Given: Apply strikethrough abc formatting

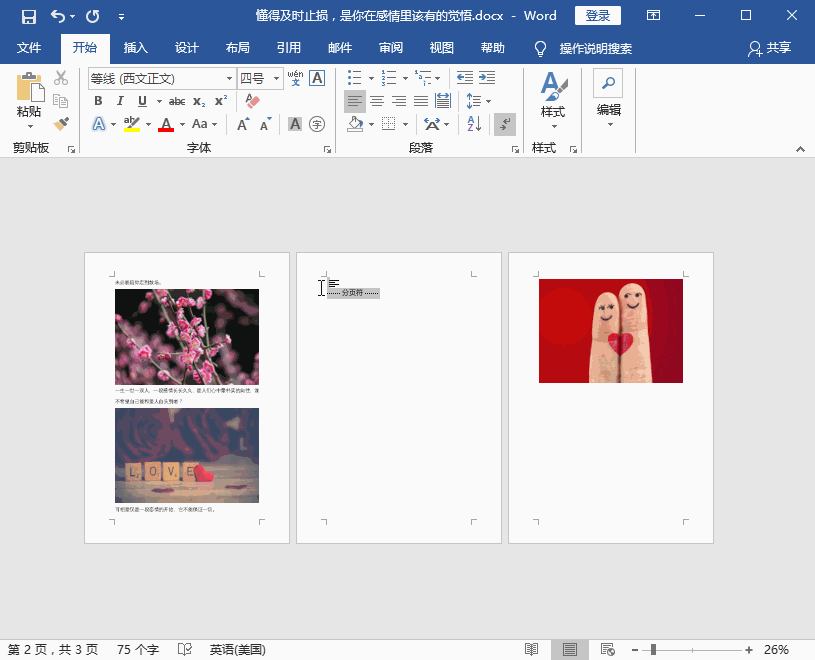Looking at the screenshot, I should (177, 101).
